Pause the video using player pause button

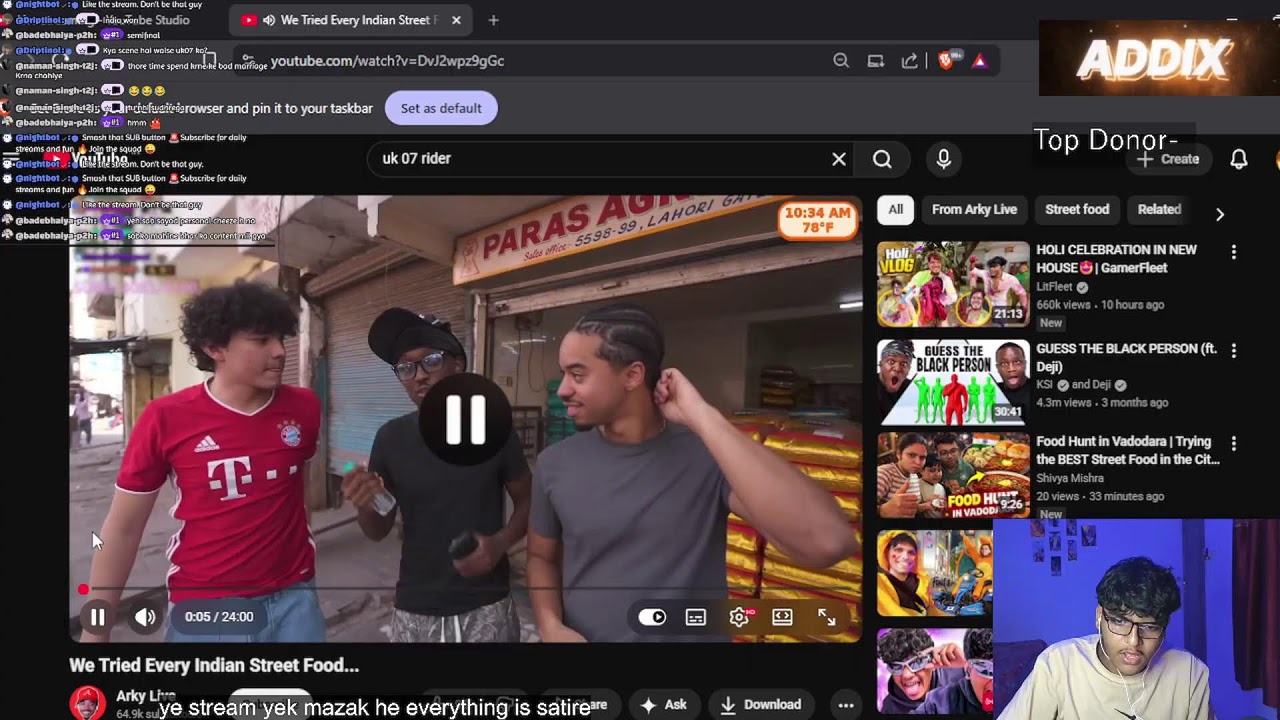coord(97,617)
